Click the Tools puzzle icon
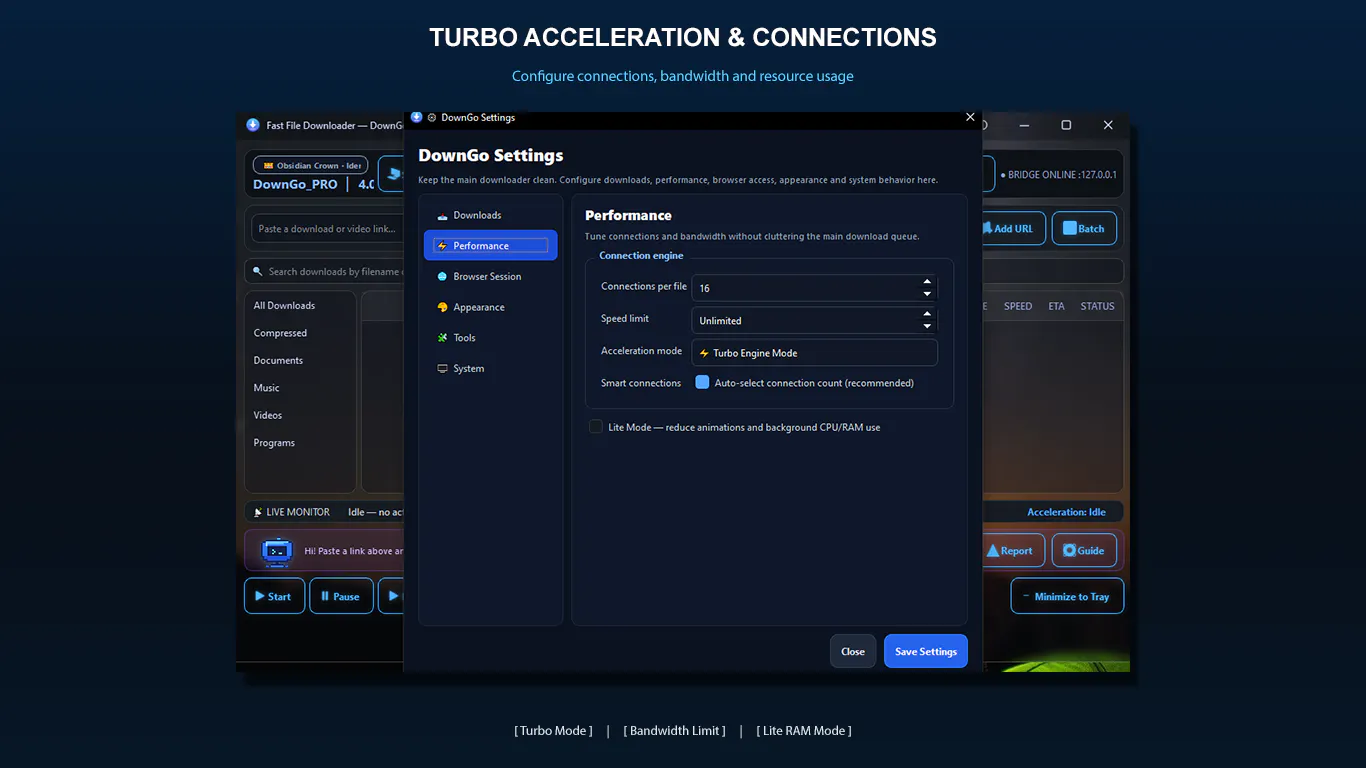Image resolution: width=1366 pixels, height=768 pixels. coord(442,338)
